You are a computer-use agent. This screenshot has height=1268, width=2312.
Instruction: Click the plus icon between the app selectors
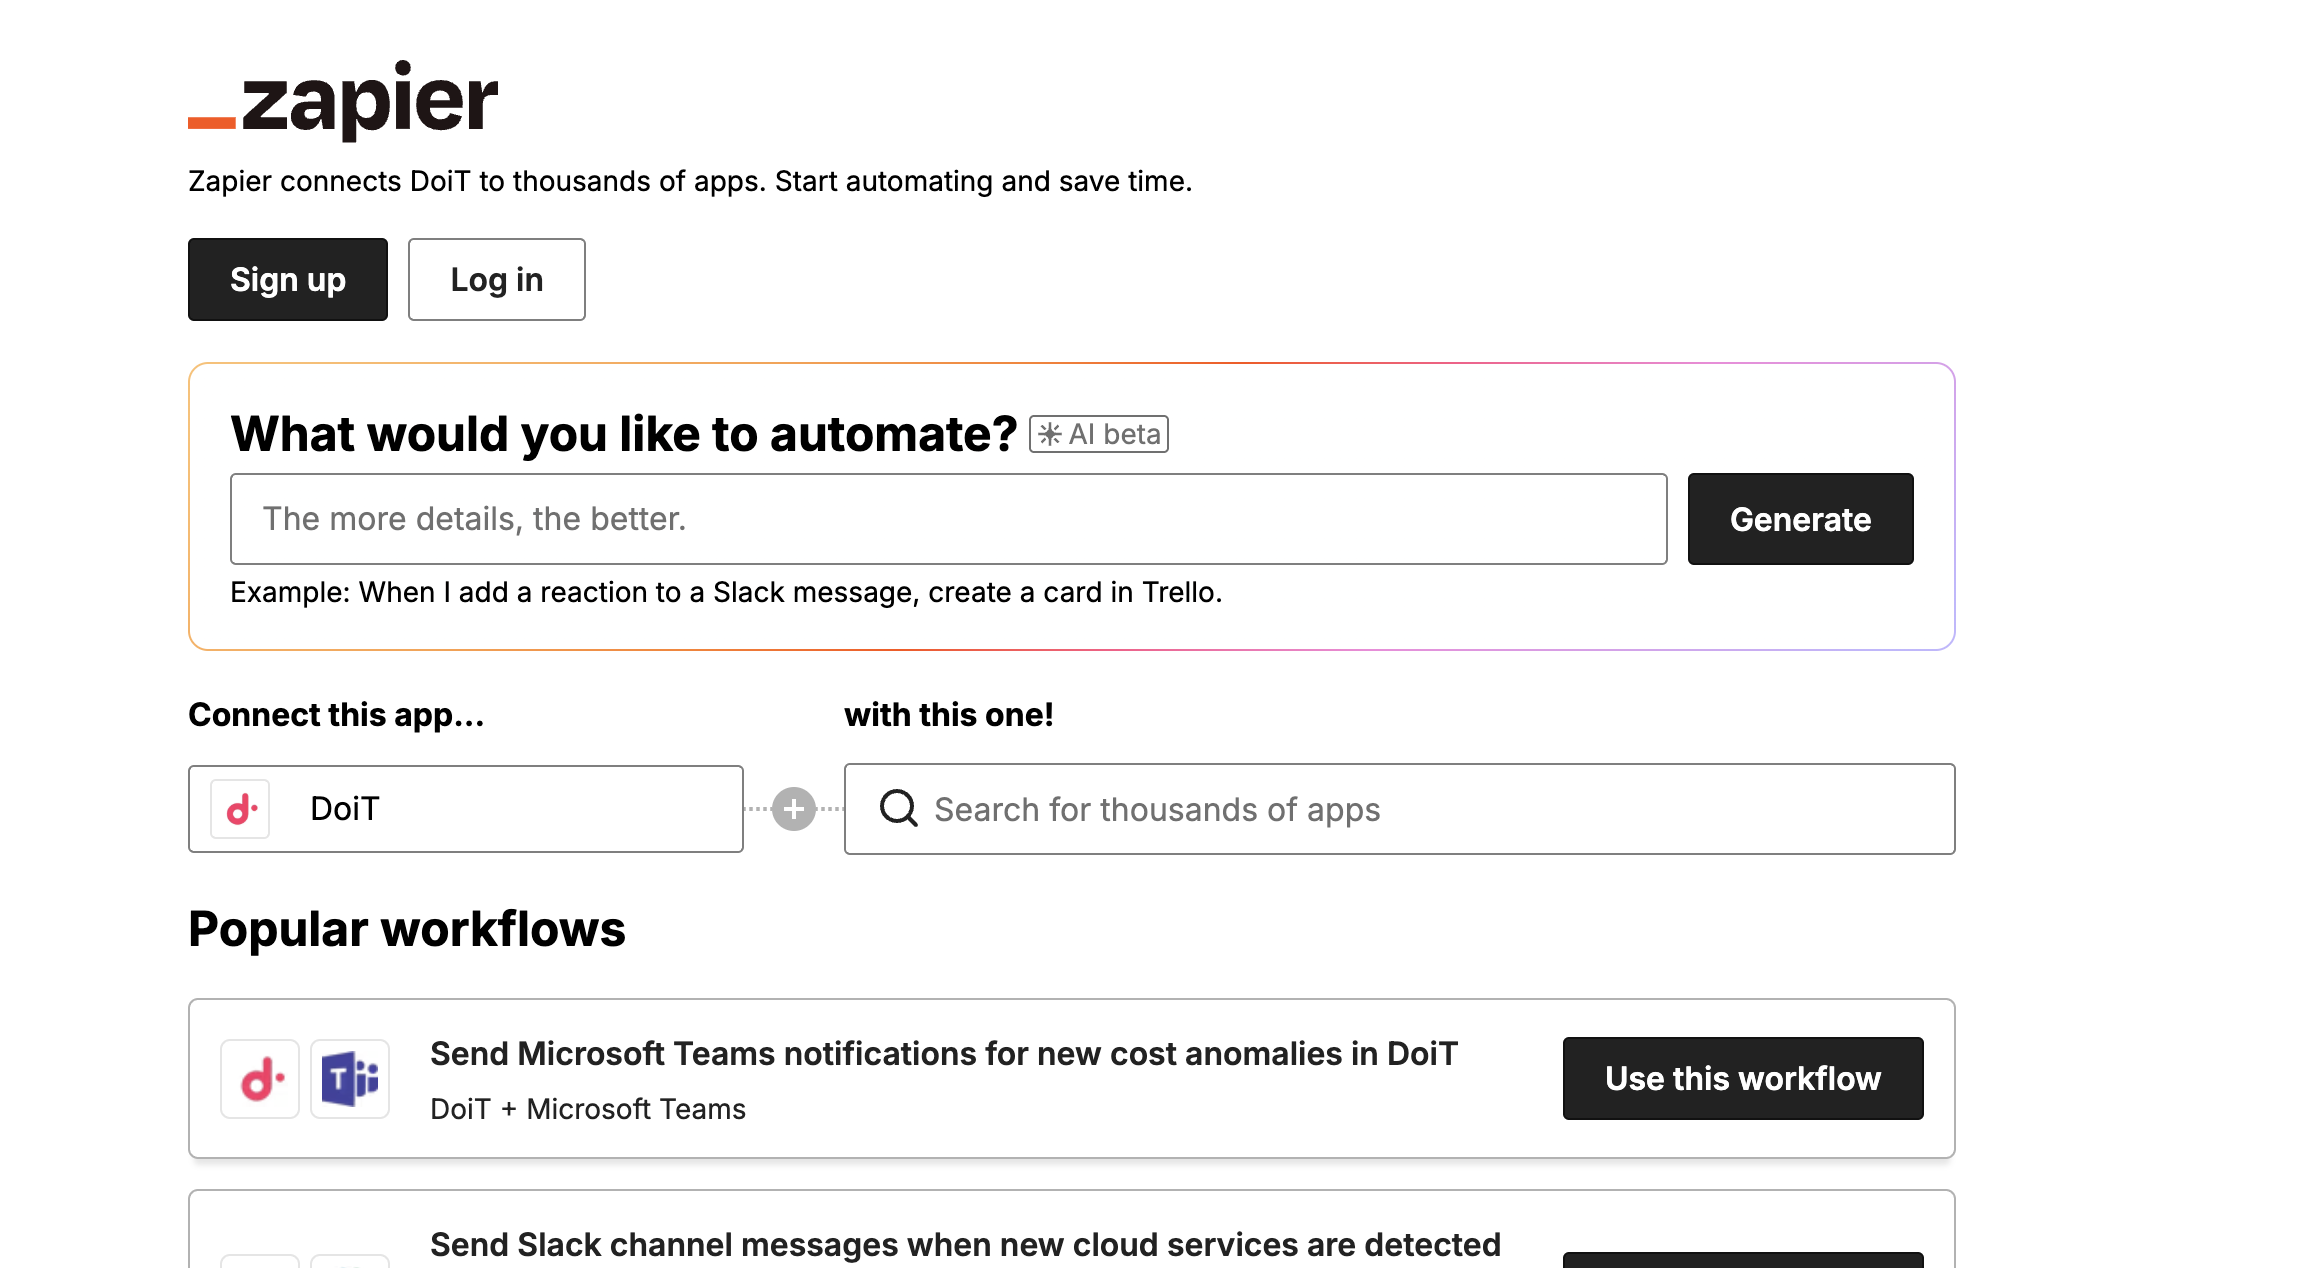[x=793, y=808]
